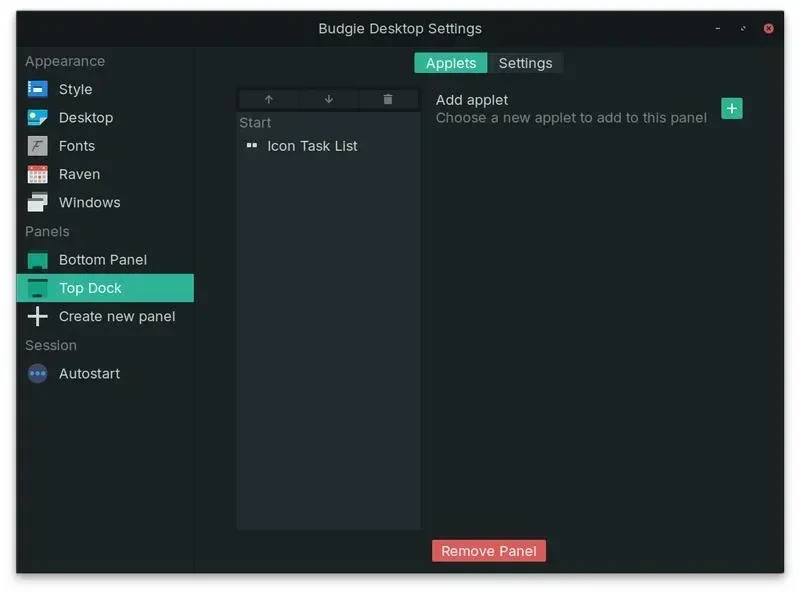Select Icon Task List row text

(312, 146)
